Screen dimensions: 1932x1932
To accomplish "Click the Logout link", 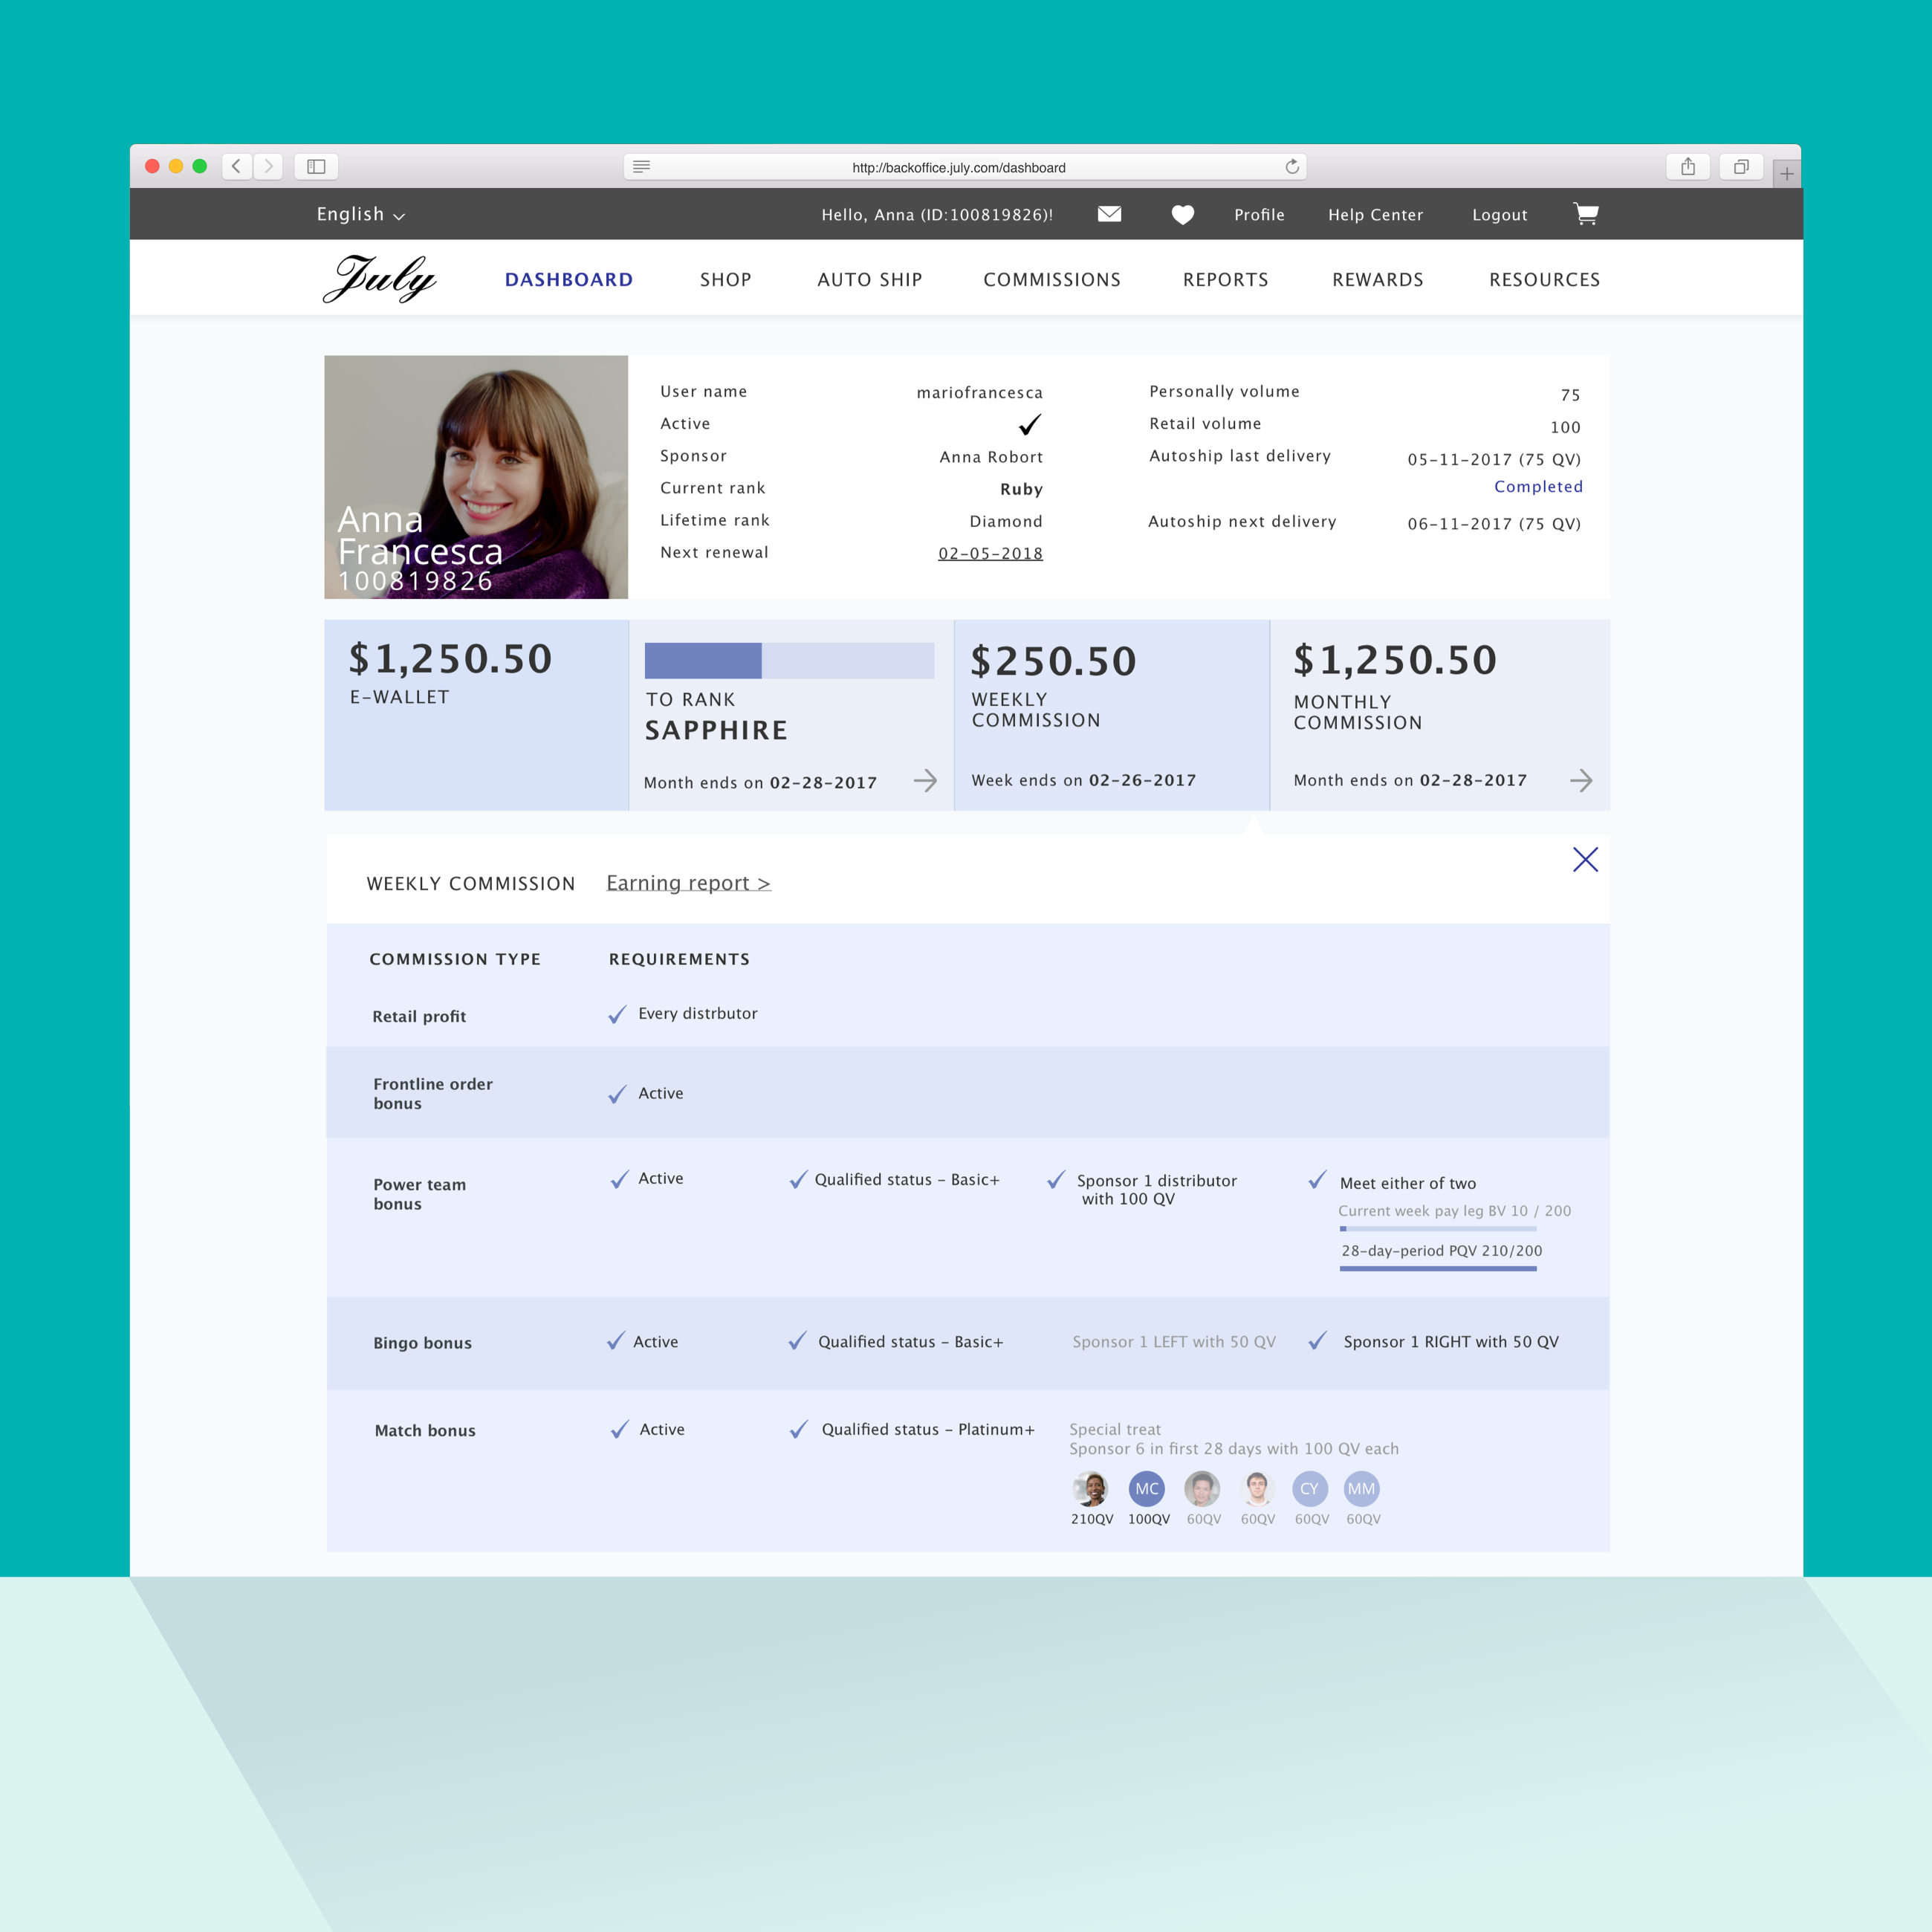I will pyautogui.click(x=1499, y=215).
